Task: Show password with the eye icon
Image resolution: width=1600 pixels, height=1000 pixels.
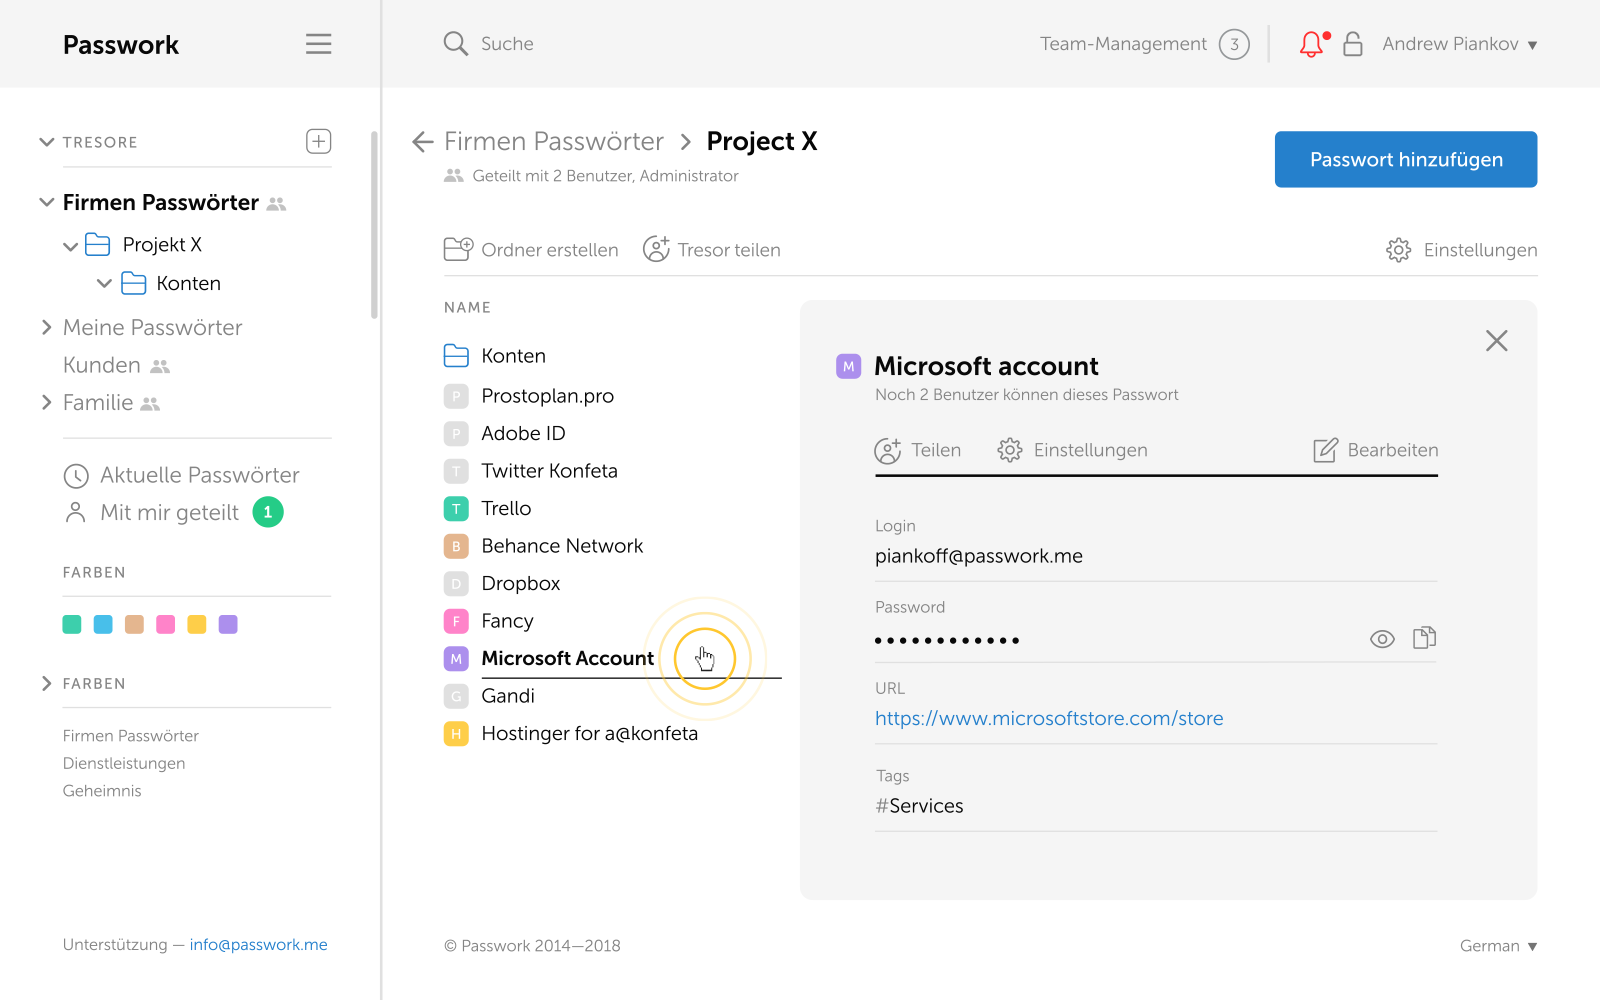Action: [x=1382, y=639]
